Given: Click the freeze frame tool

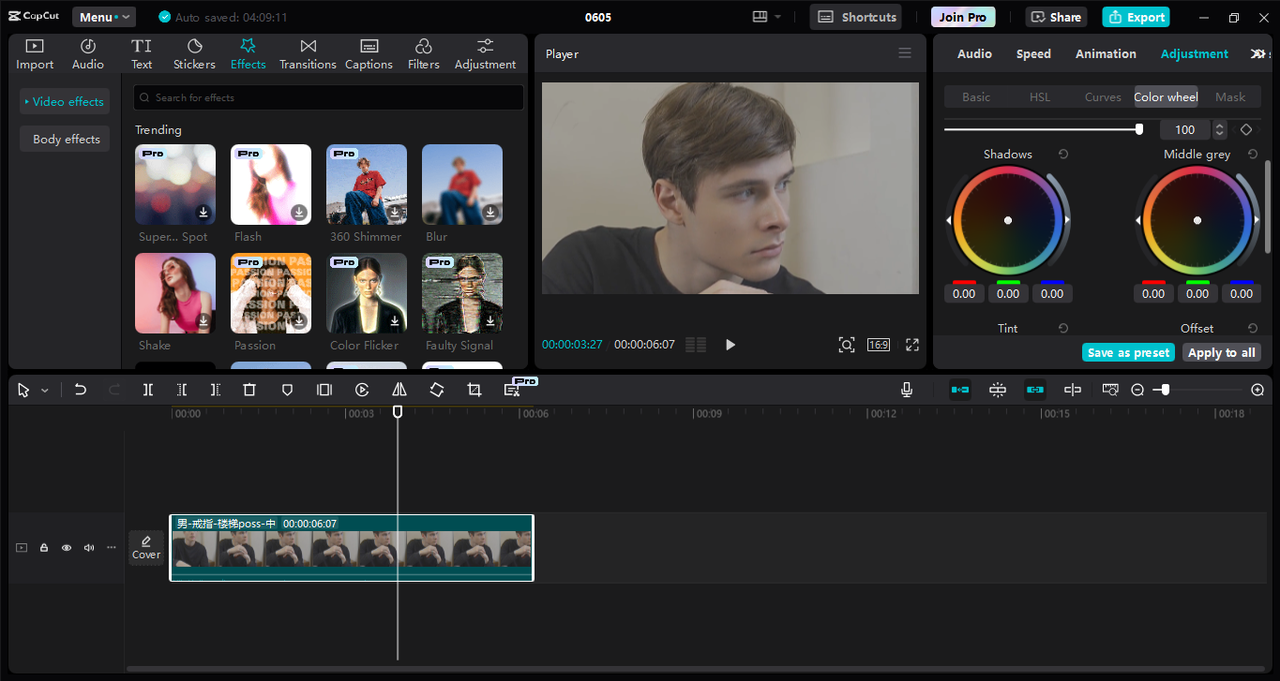Looking at the screenshot, I should [x=324, y=390].
